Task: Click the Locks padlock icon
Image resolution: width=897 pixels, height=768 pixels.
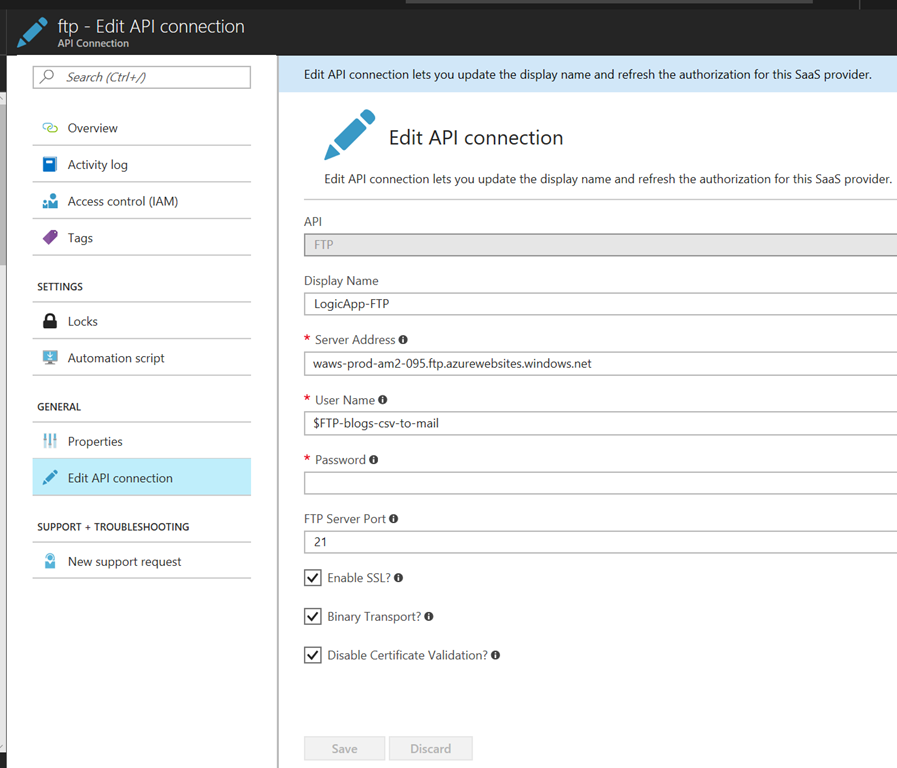Action: pyautogui.click(x=50, y=321)
